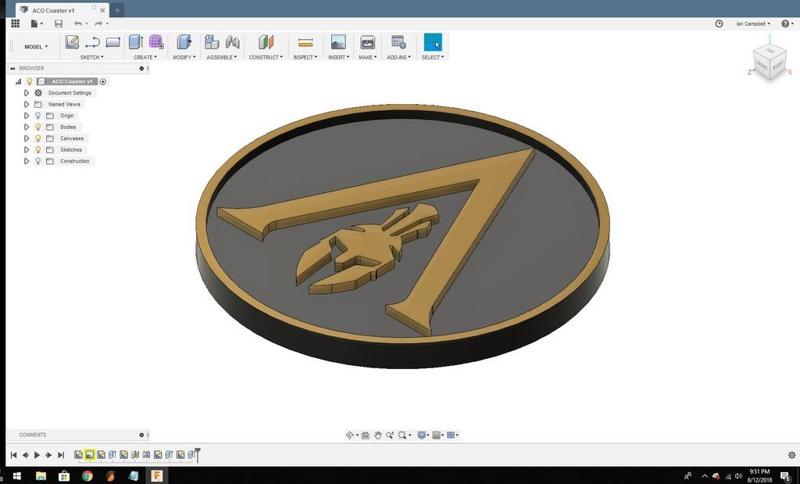The height and width of the screenshot is (484, 800).
Task: Choose the Zoom navigation tool
Action: pos(390,435)
